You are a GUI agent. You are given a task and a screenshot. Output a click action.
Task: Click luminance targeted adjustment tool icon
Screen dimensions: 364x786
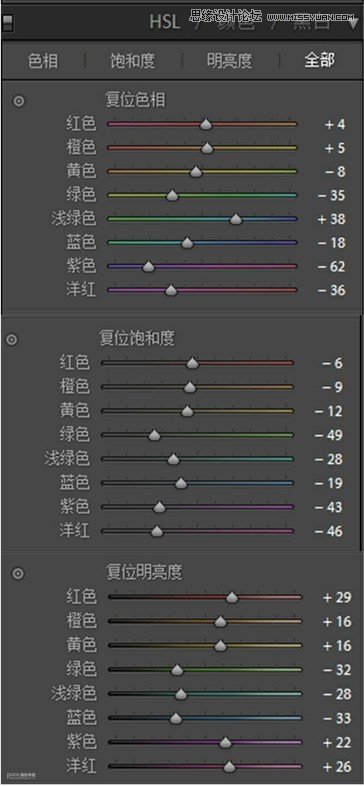(x=18, y=573)
